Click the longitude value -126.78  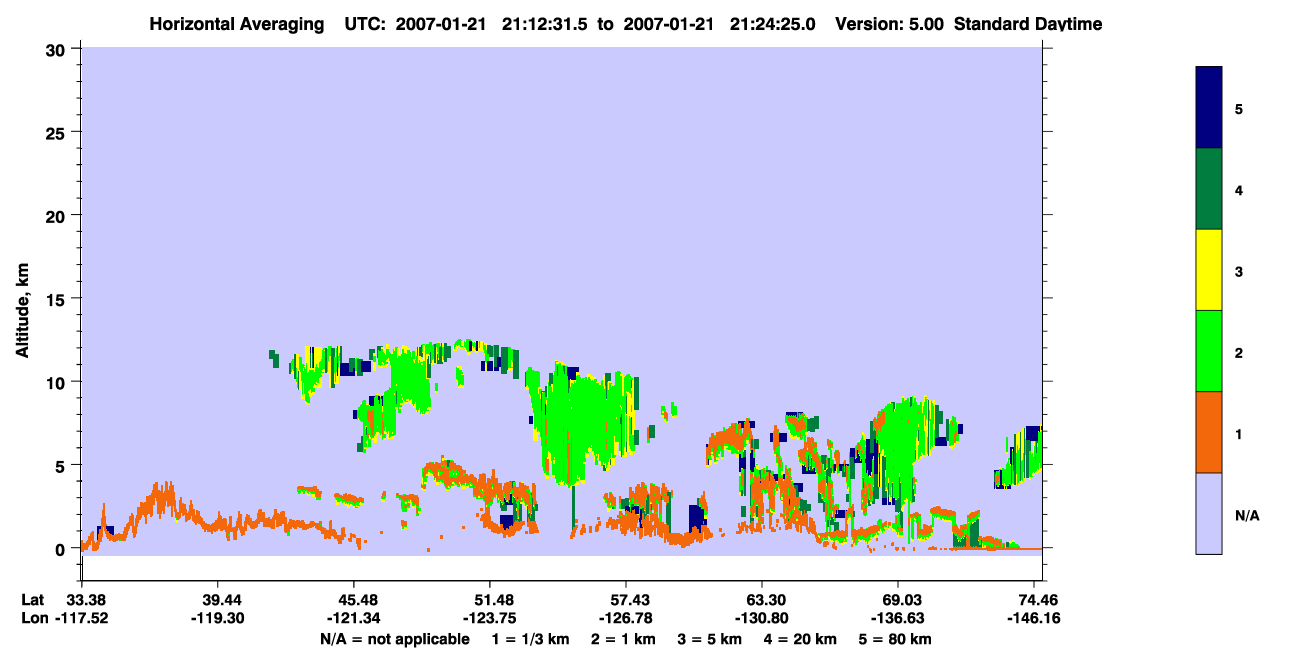pyautogui.click(x=625, y=619)
